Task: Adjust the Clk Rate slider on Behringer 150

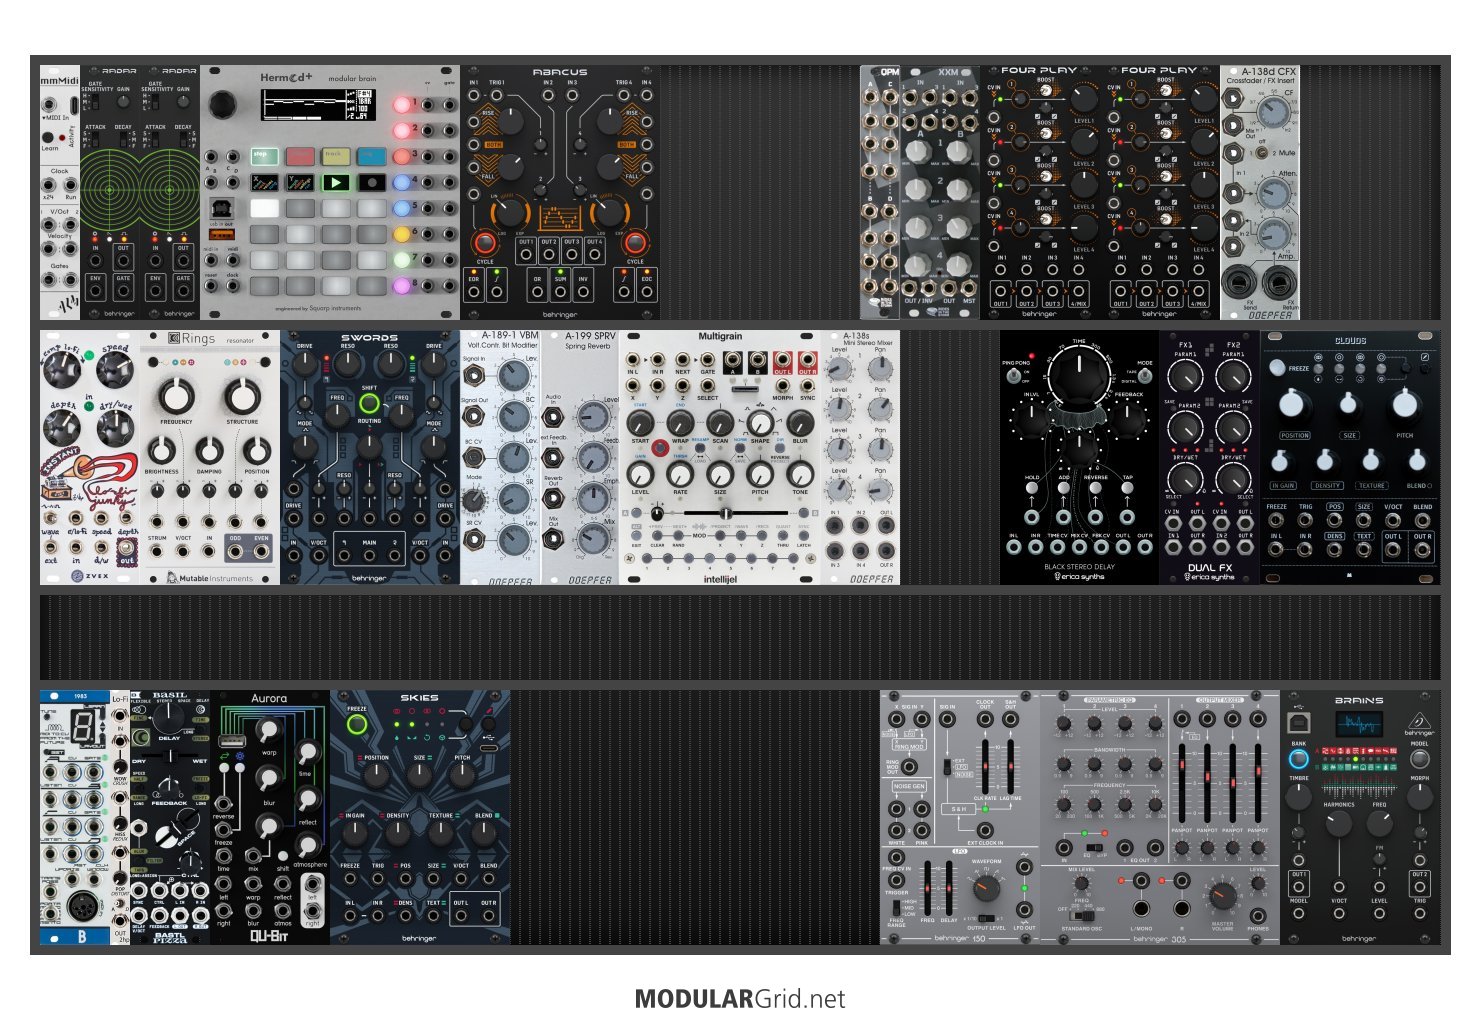Action: [986, 765]
